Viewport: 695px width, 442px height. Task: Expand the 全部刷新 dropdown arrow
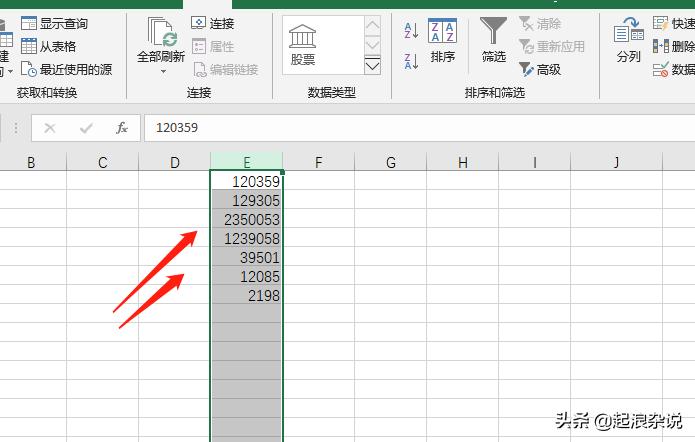163,71
